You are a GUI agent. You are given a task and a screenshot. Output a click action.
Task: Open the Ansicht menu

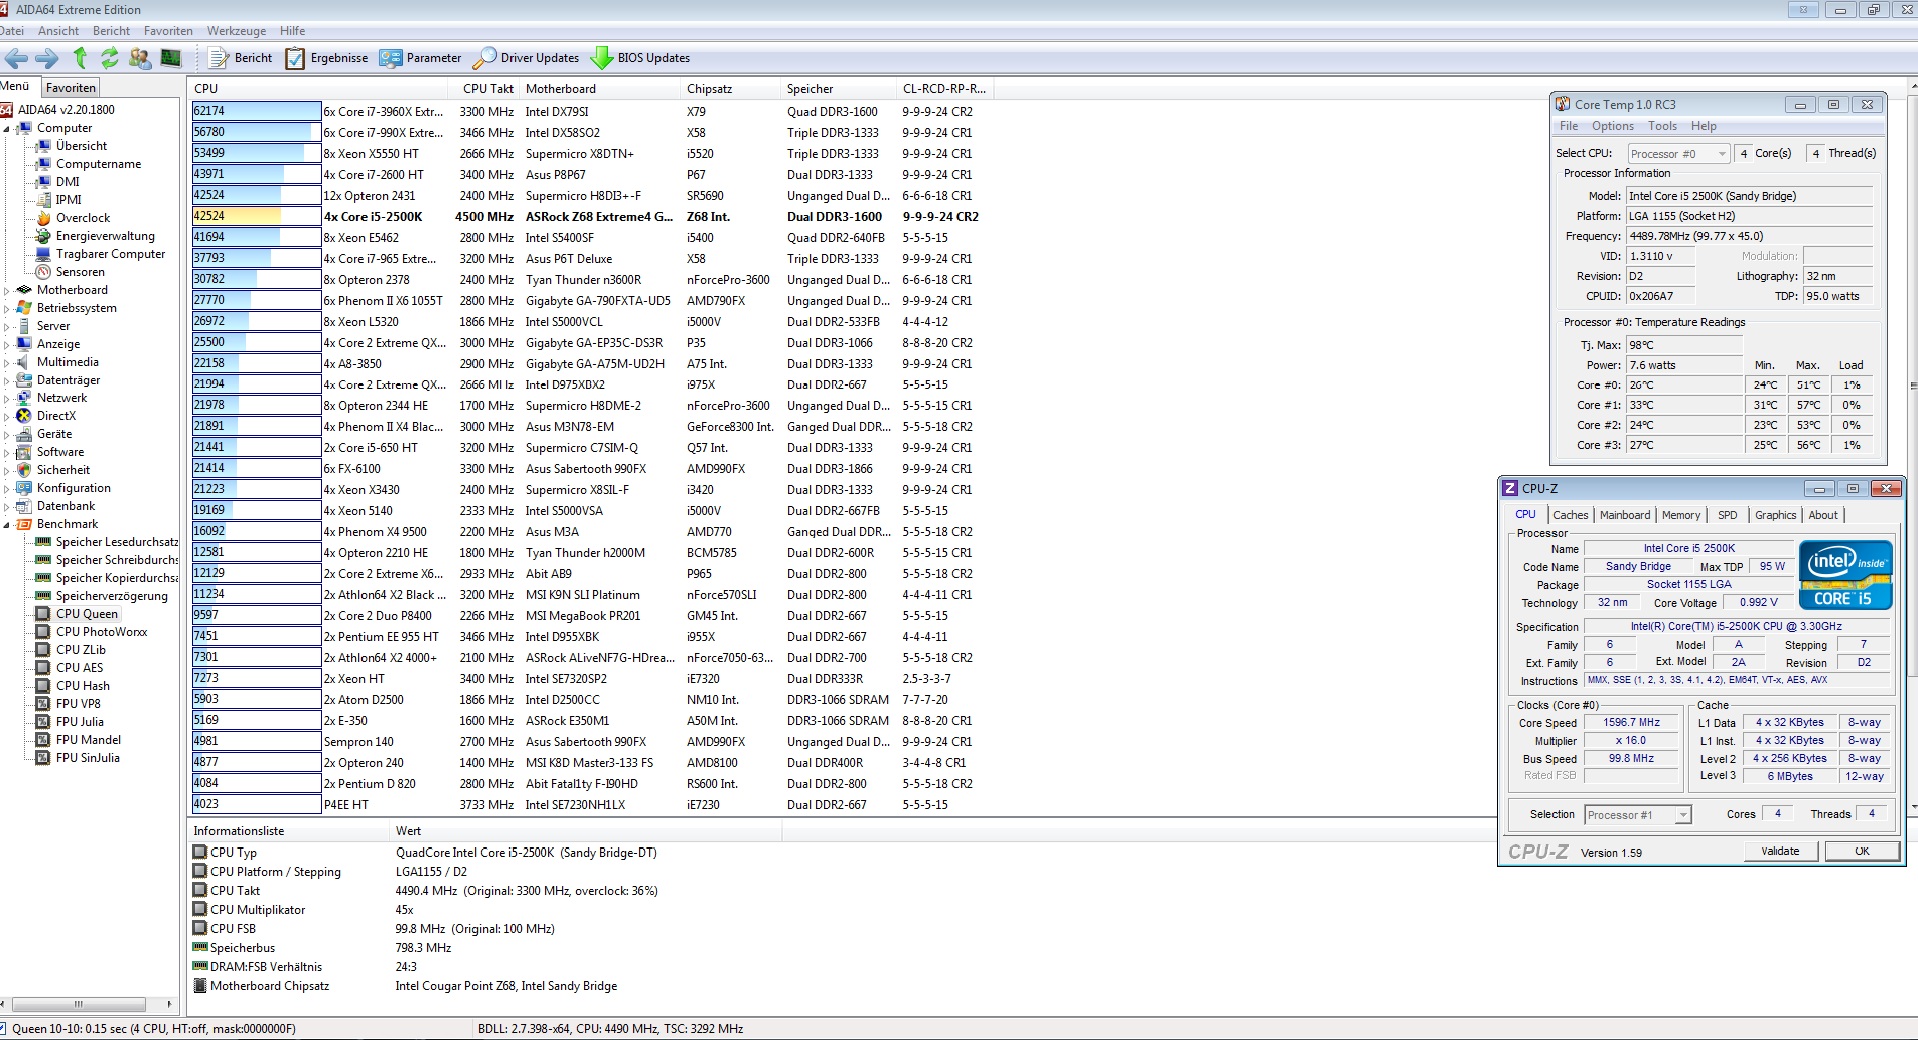click(x=58, y=31)
